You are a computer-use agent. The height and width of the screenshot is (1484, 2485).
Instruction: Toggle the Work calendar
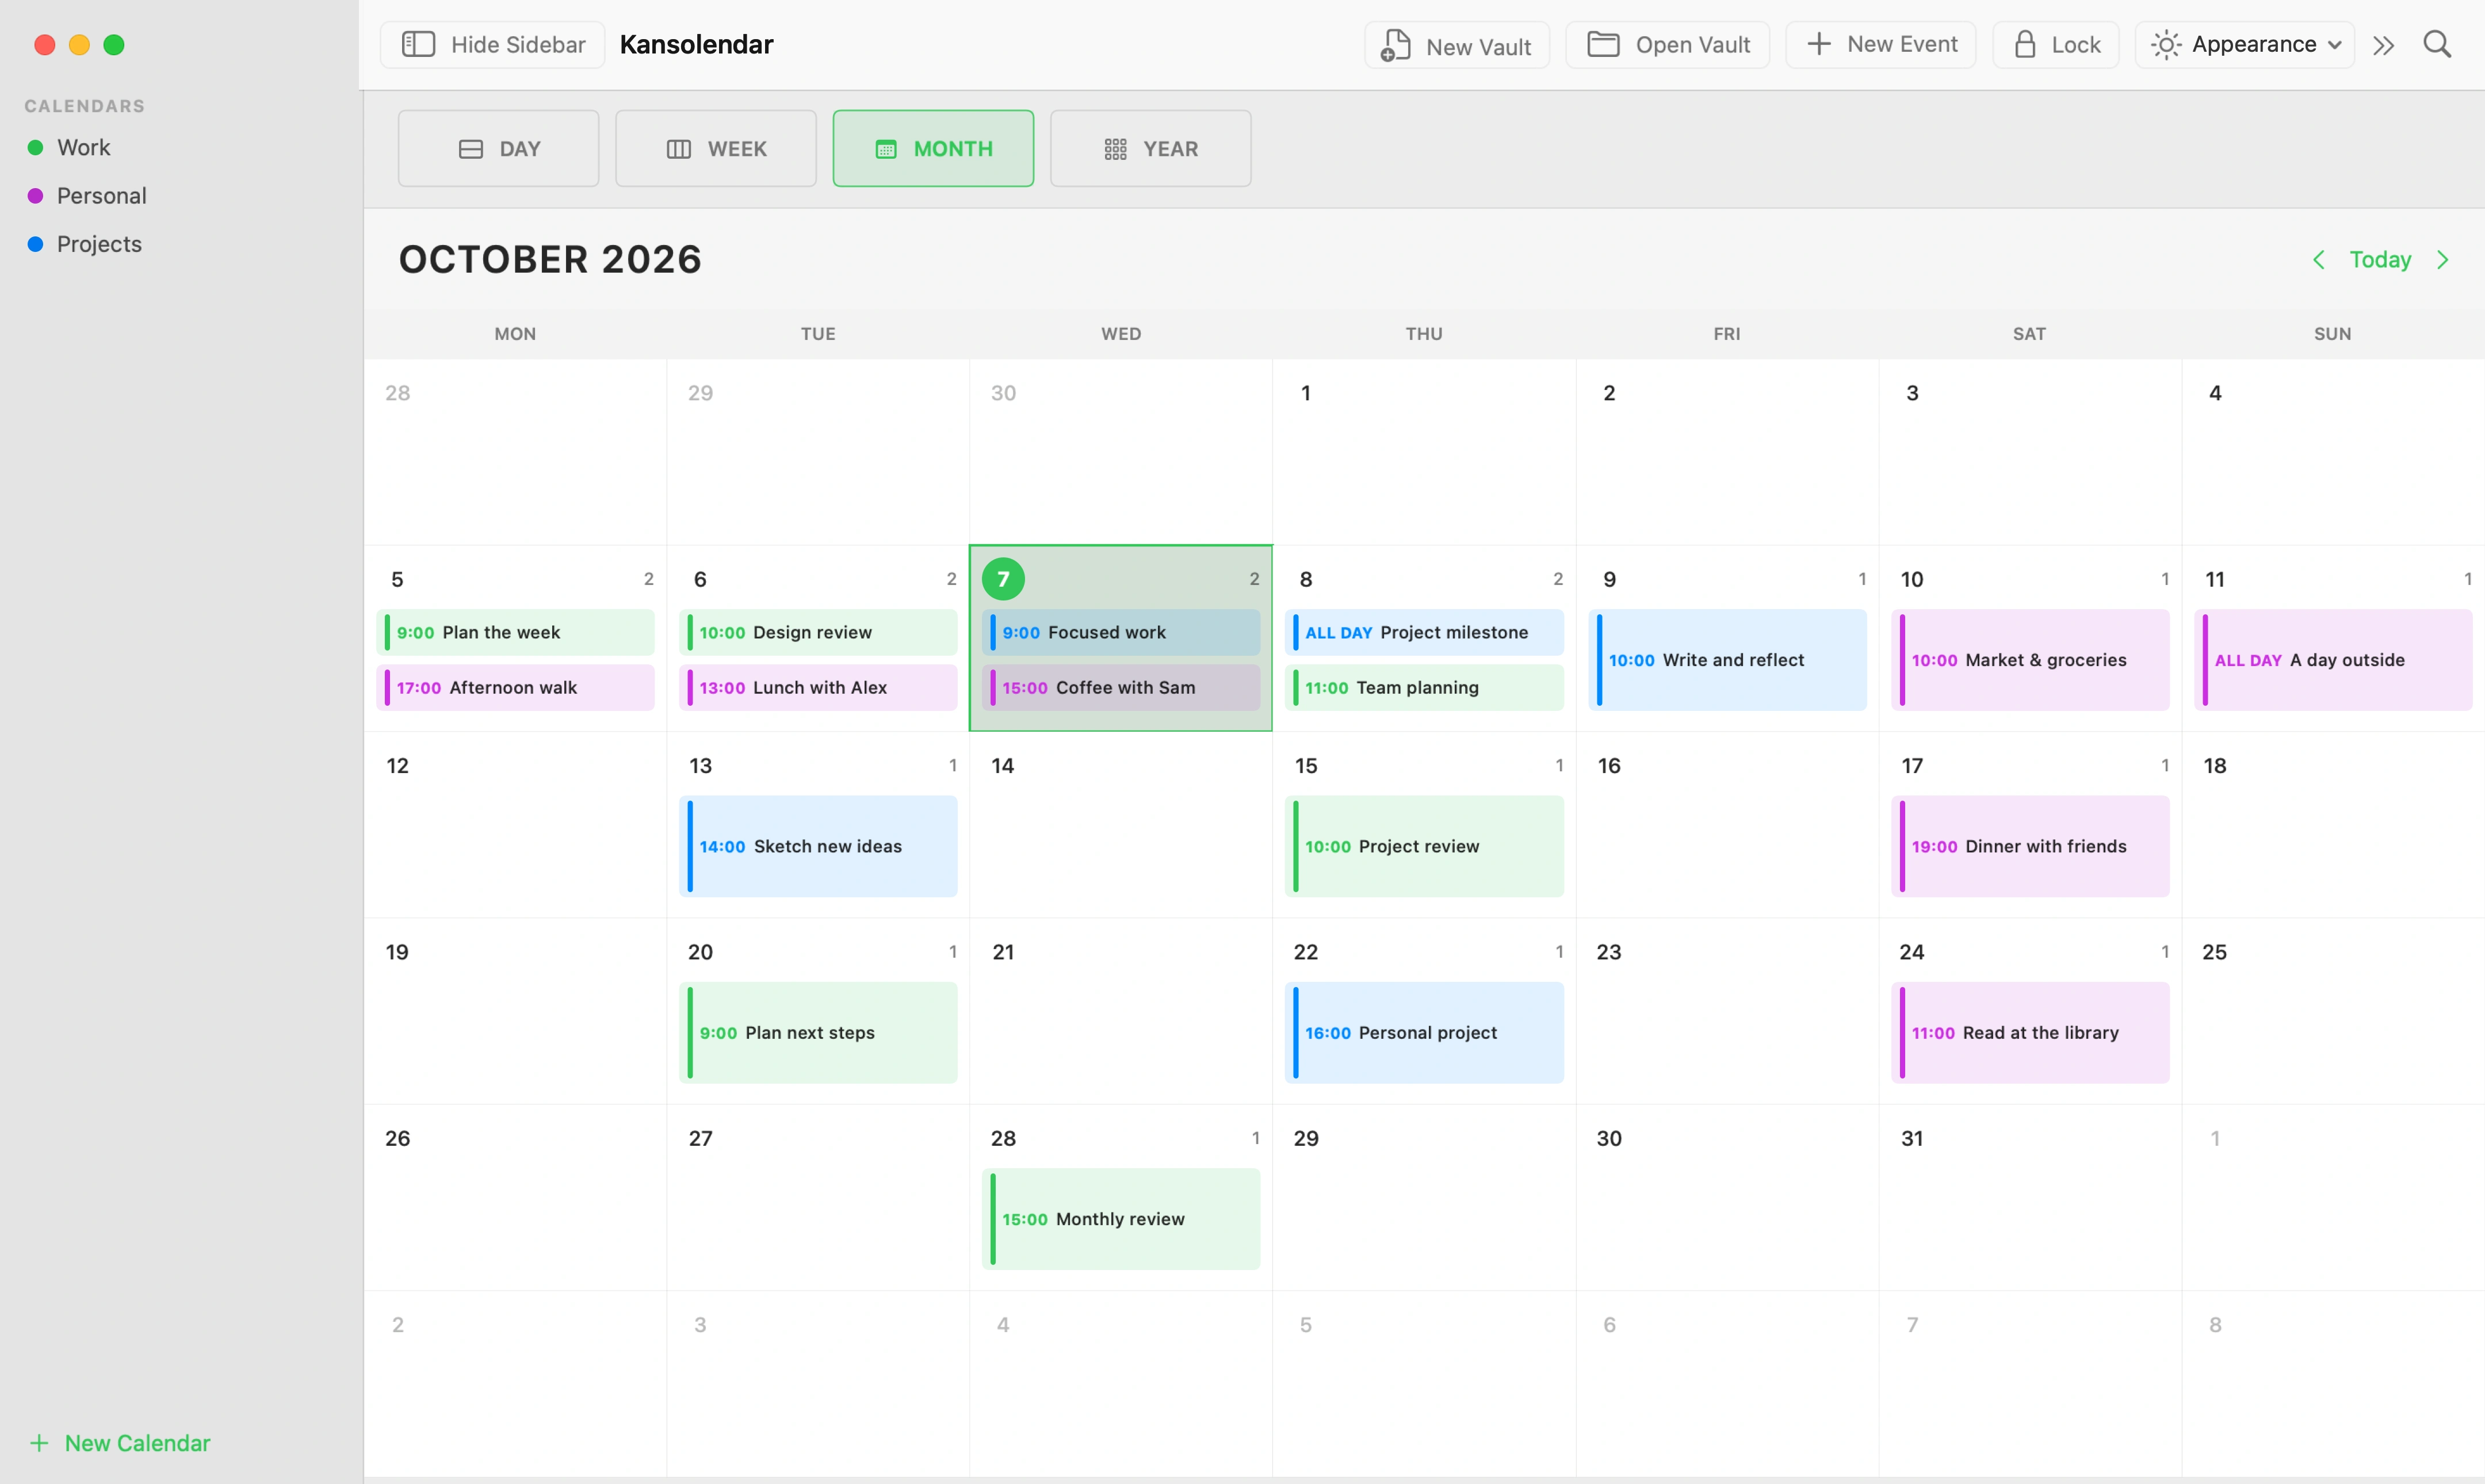point(83,148)
